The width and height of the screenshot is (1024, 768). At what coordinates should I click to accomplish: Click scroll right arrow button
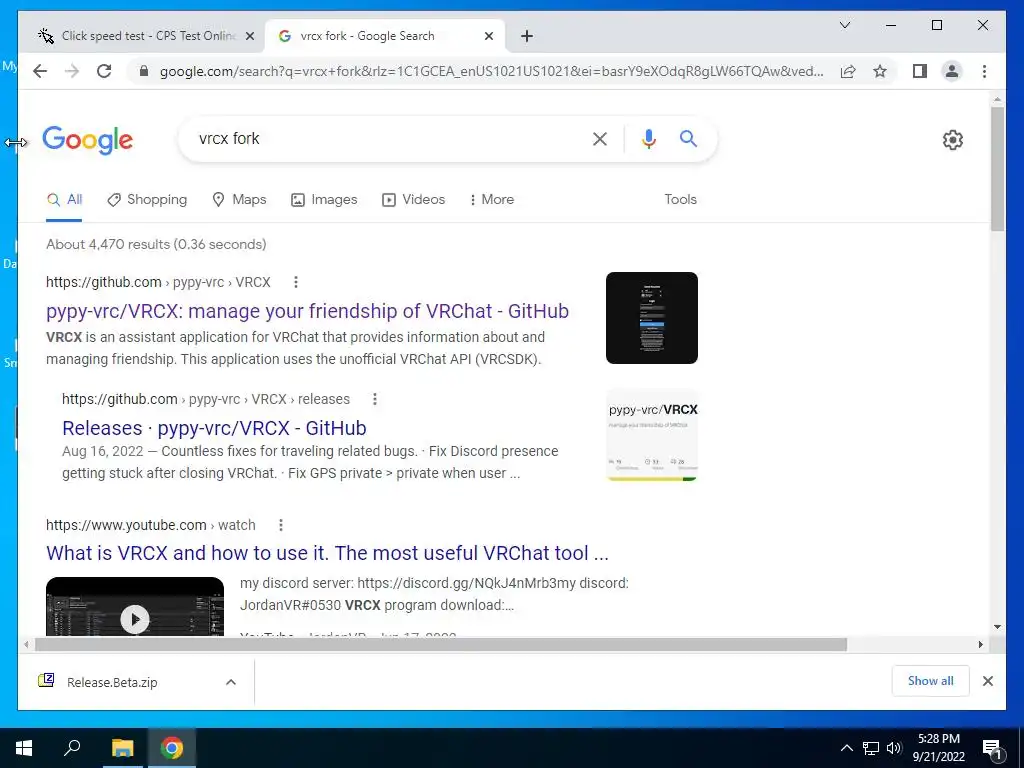coord(981,645)
